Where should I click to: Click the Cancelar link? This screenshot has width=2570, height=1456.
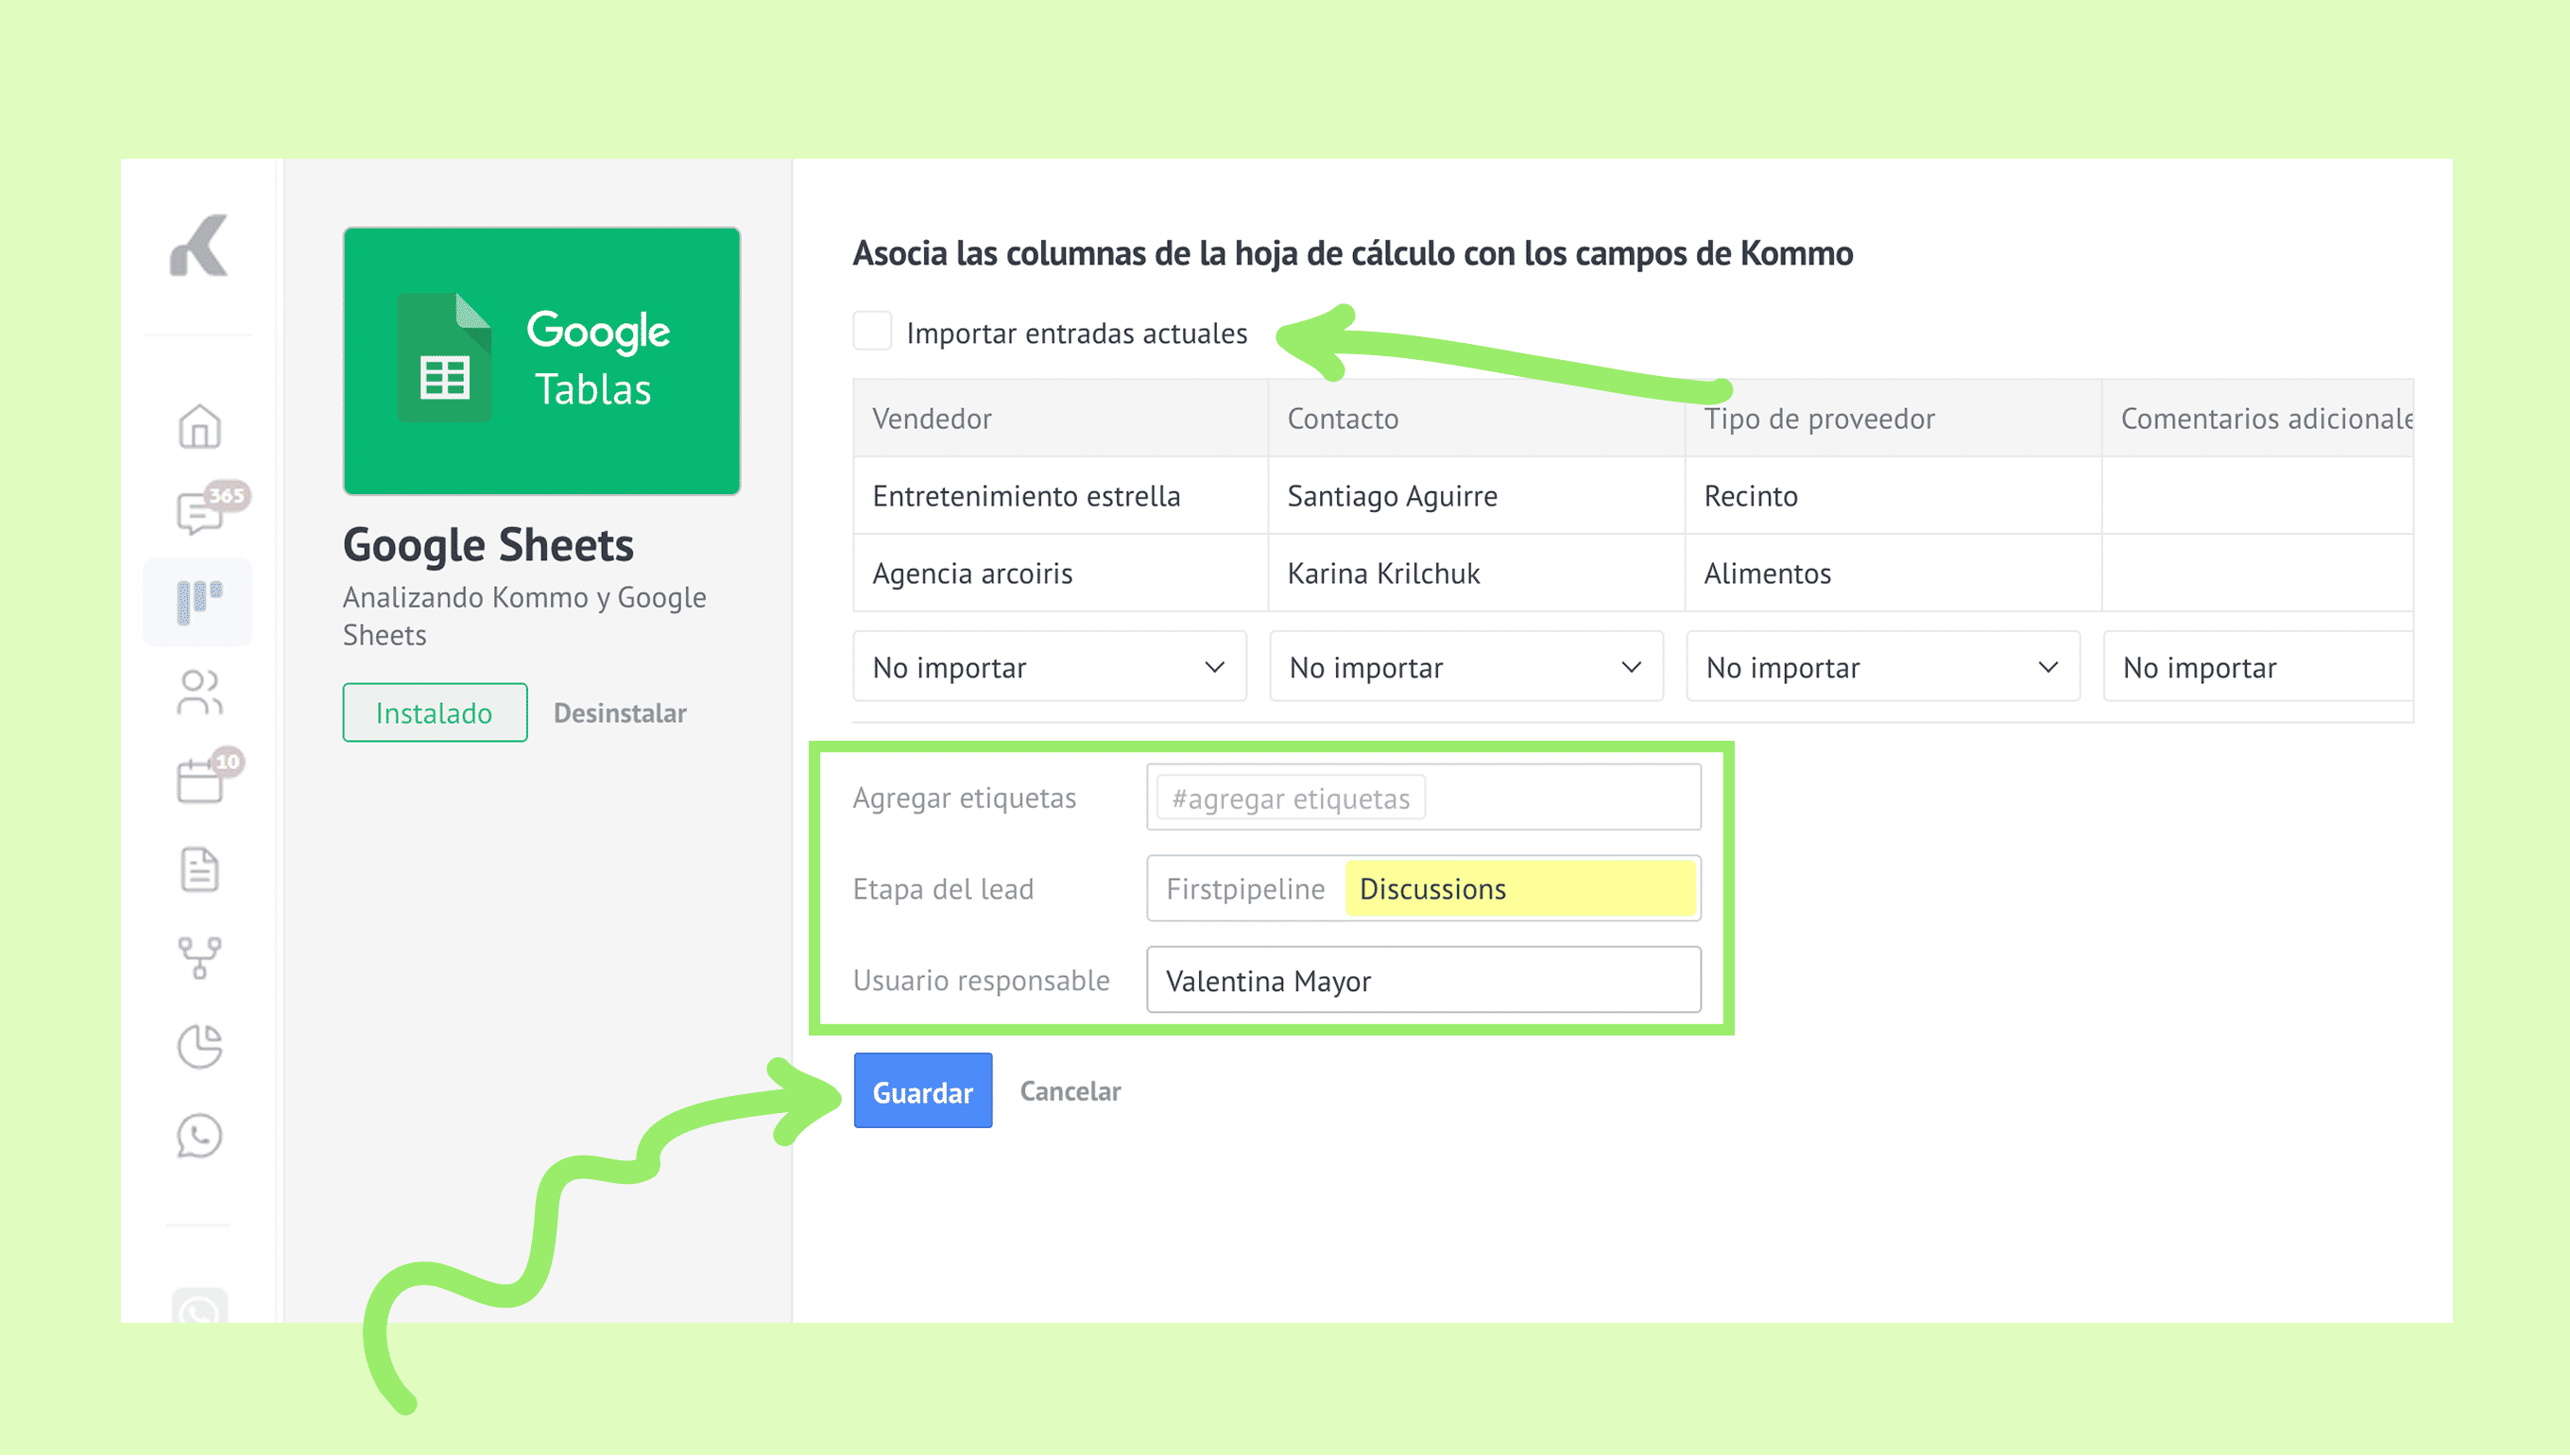tap(1070, 1091)
